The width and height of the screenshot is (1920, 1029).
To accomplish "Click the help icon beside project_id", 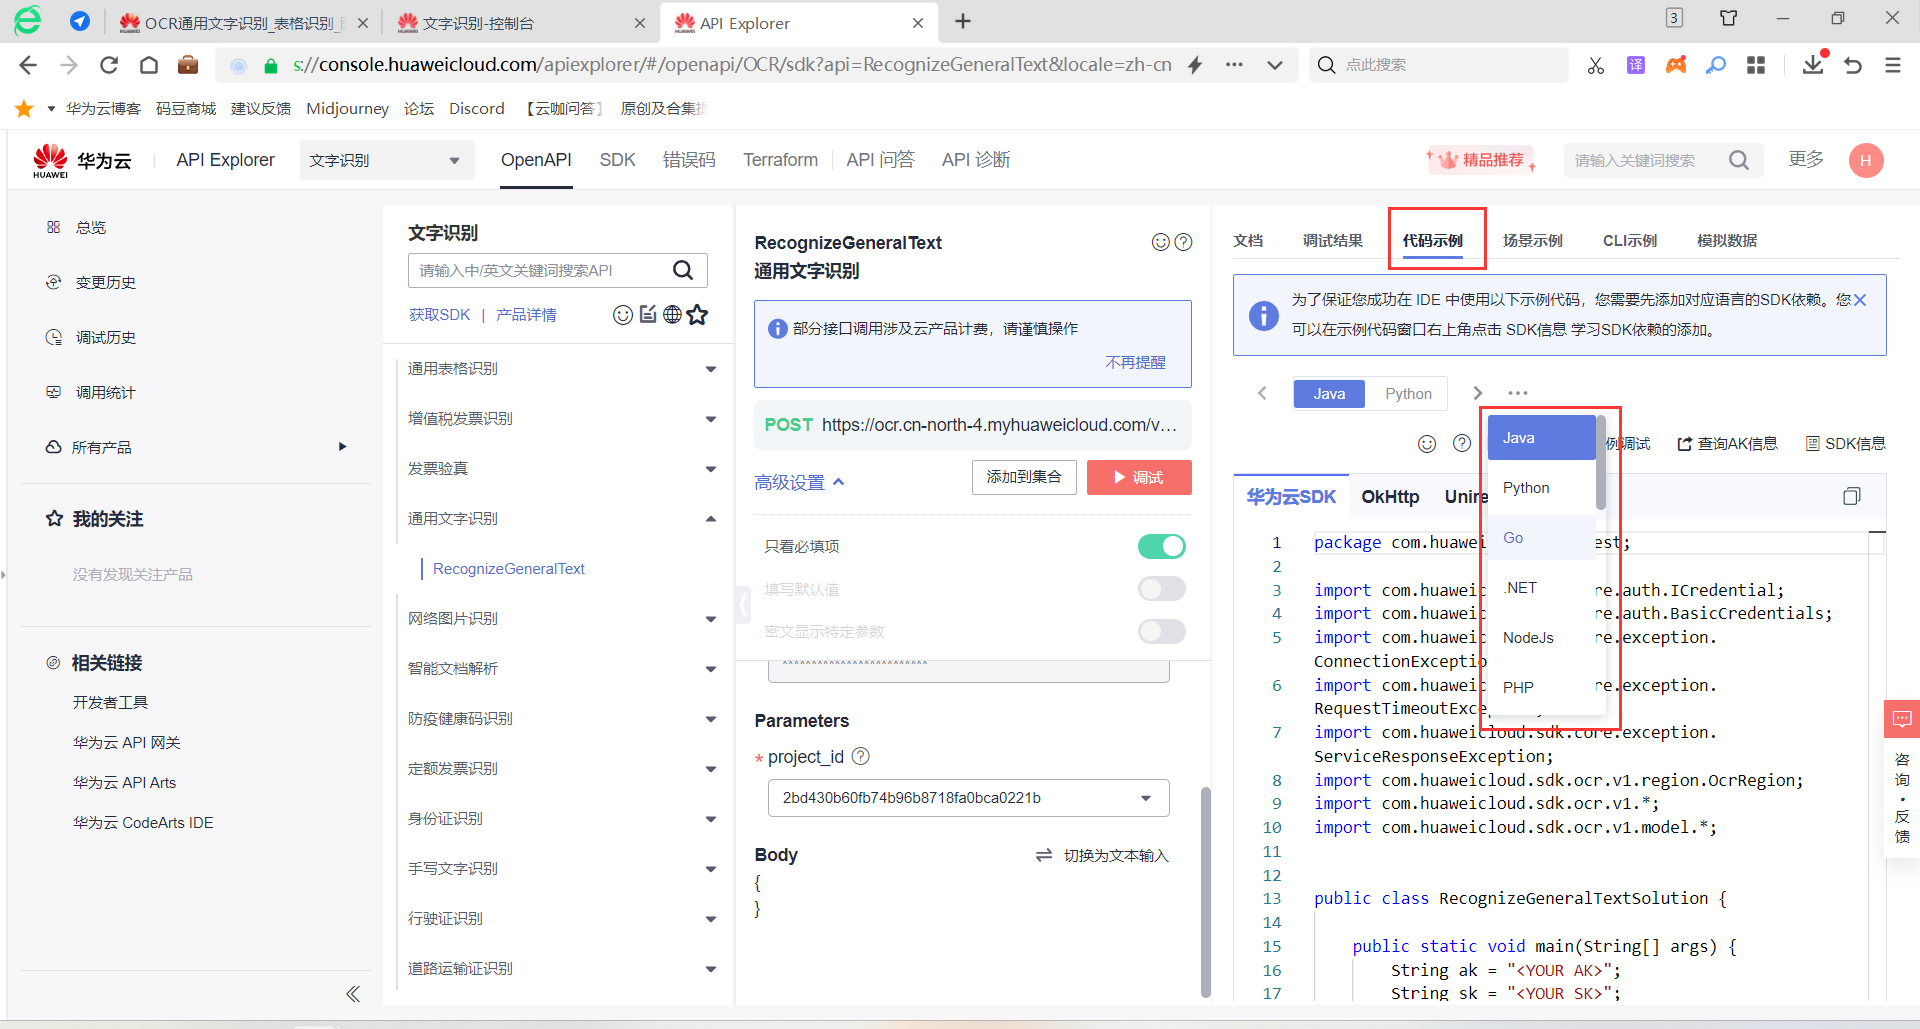I will pyautogui.click(x=860, y=756).
